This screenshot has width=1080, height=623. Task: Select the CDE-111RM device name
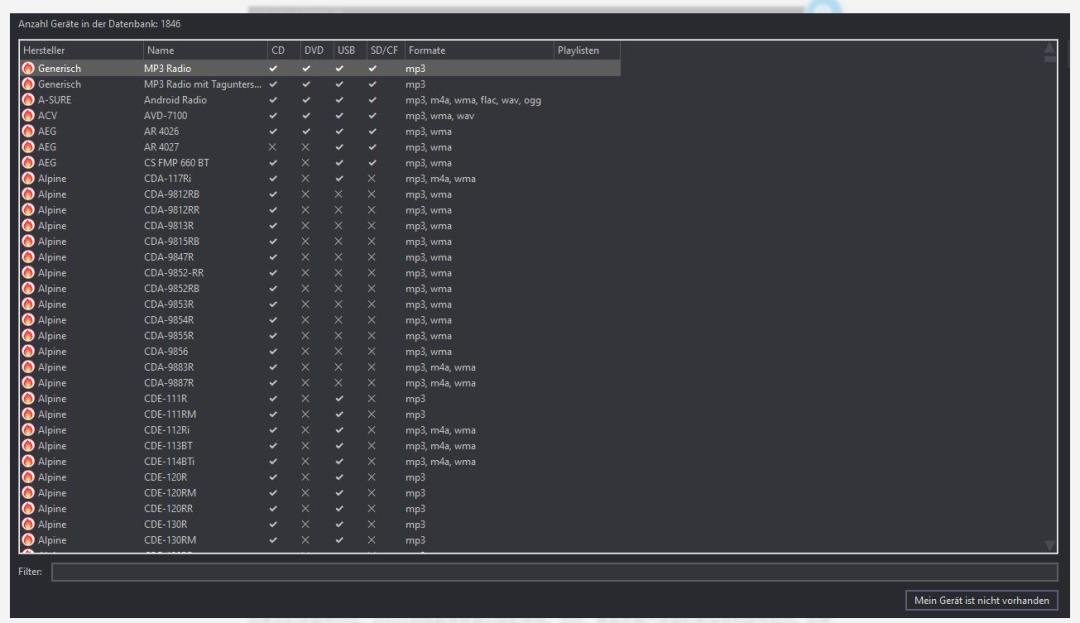(170, 414)
